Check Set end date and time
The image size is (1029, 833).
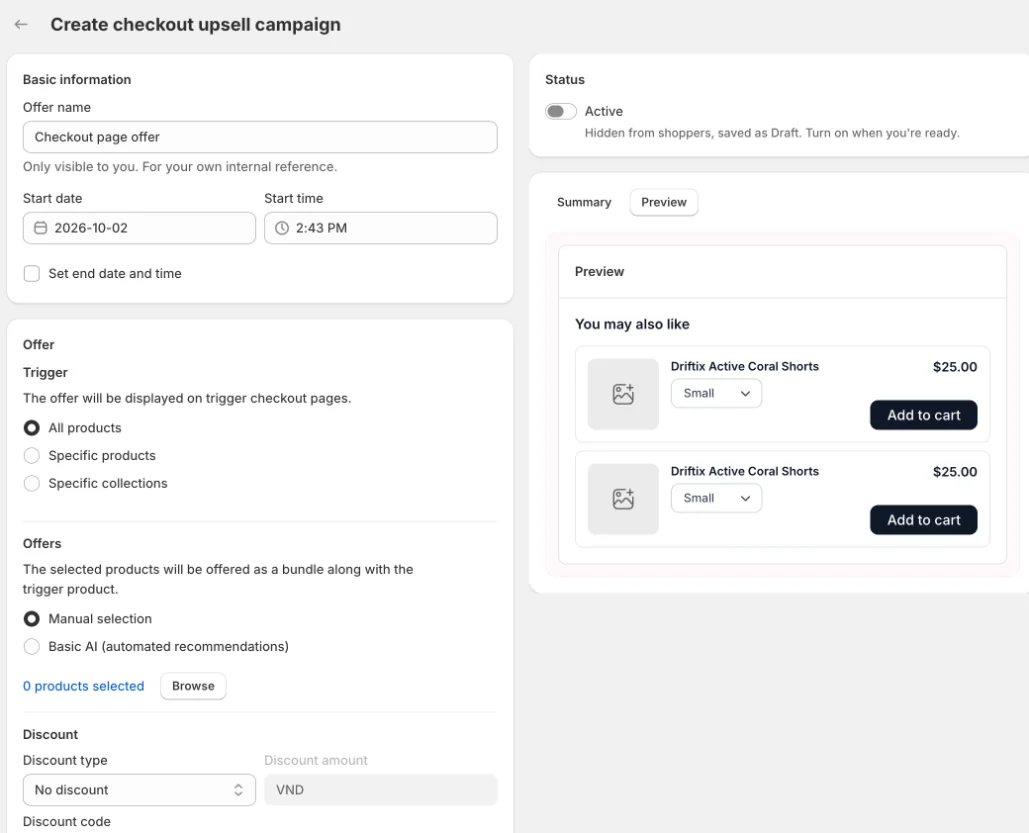pos(32,273)
